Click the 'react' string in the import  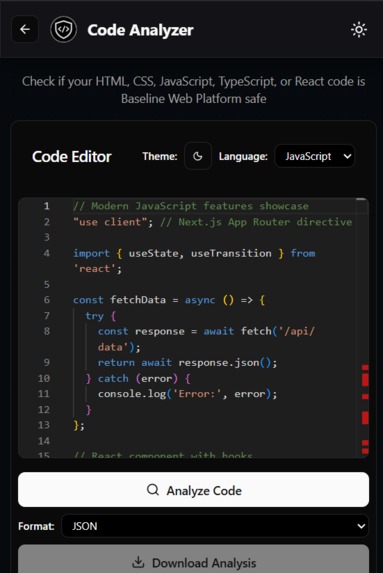94,269
